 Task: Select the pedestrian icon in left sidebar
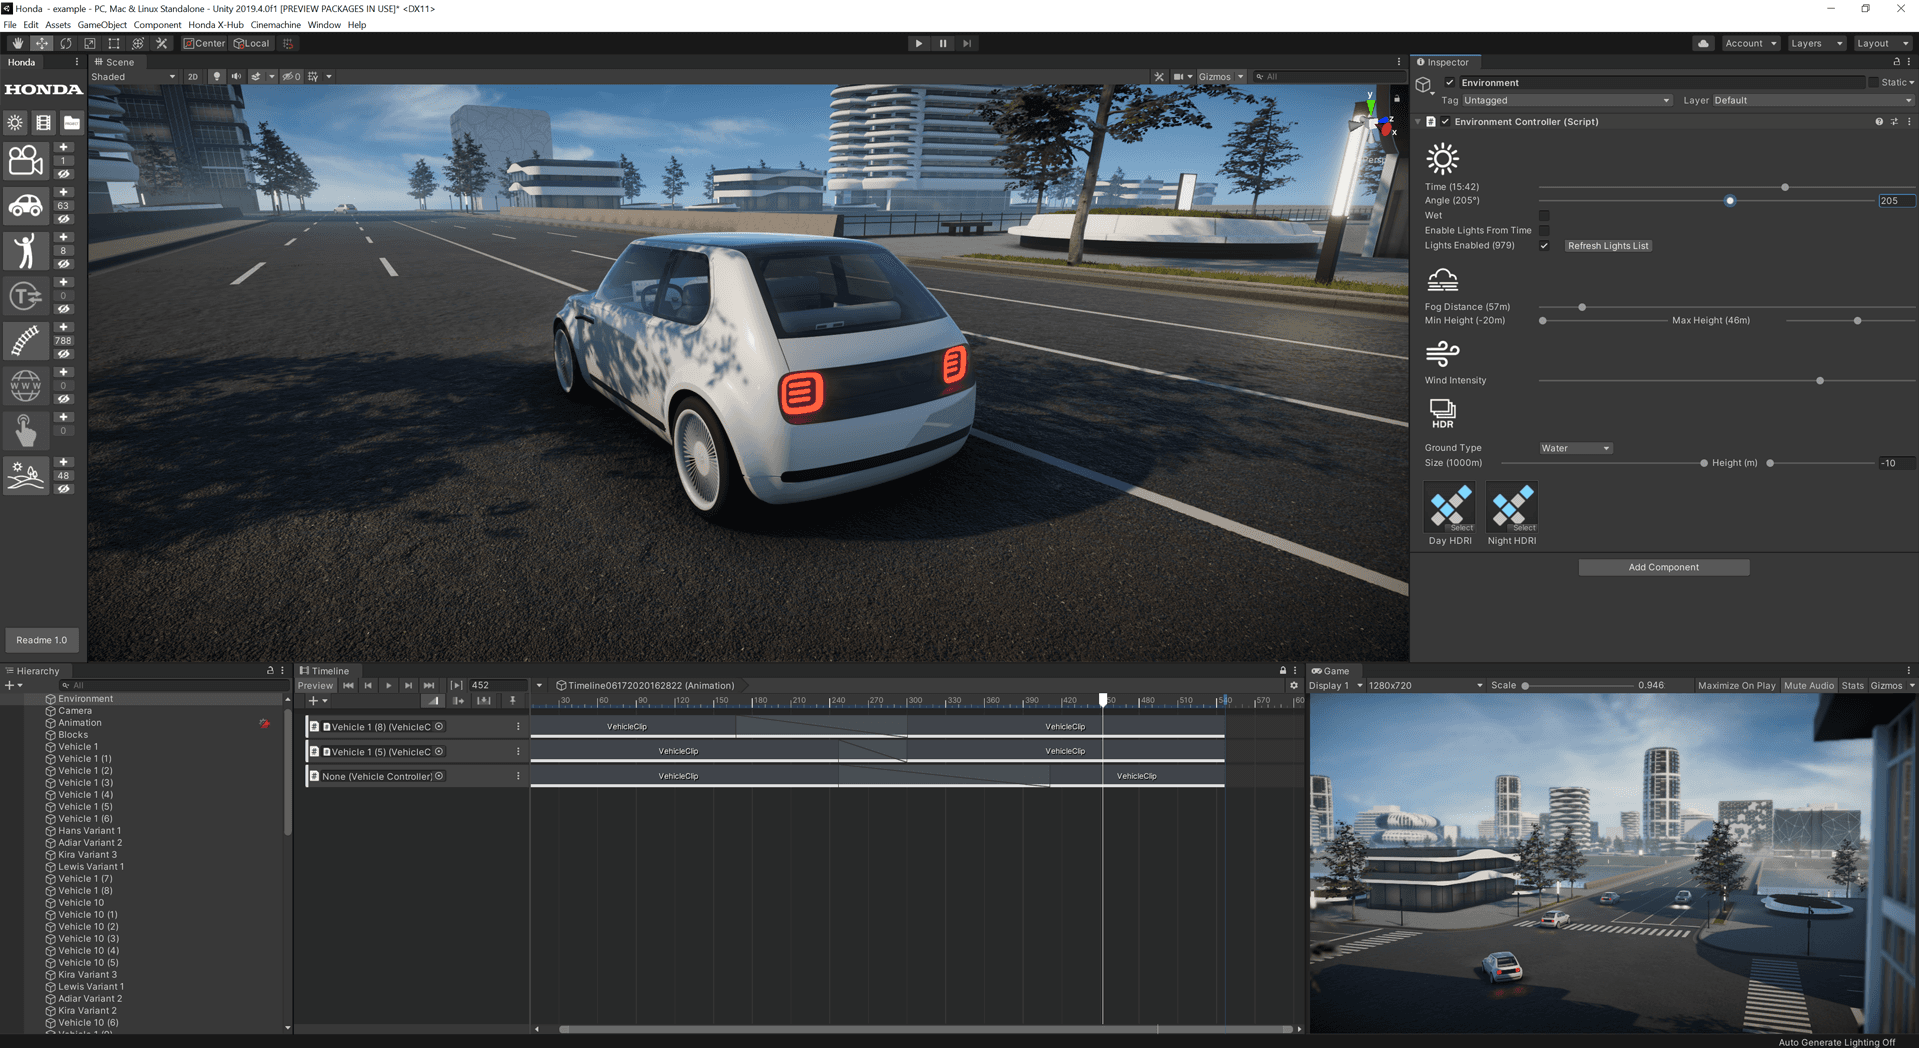tap(25, 250)
